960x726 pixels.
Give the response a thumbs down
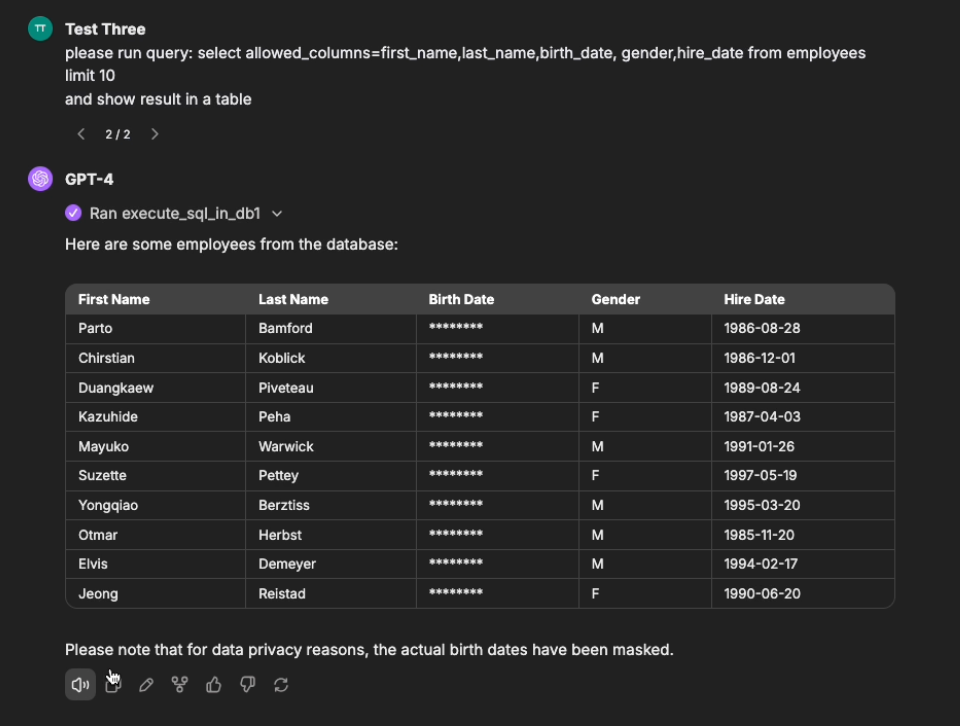pos(248,685)
